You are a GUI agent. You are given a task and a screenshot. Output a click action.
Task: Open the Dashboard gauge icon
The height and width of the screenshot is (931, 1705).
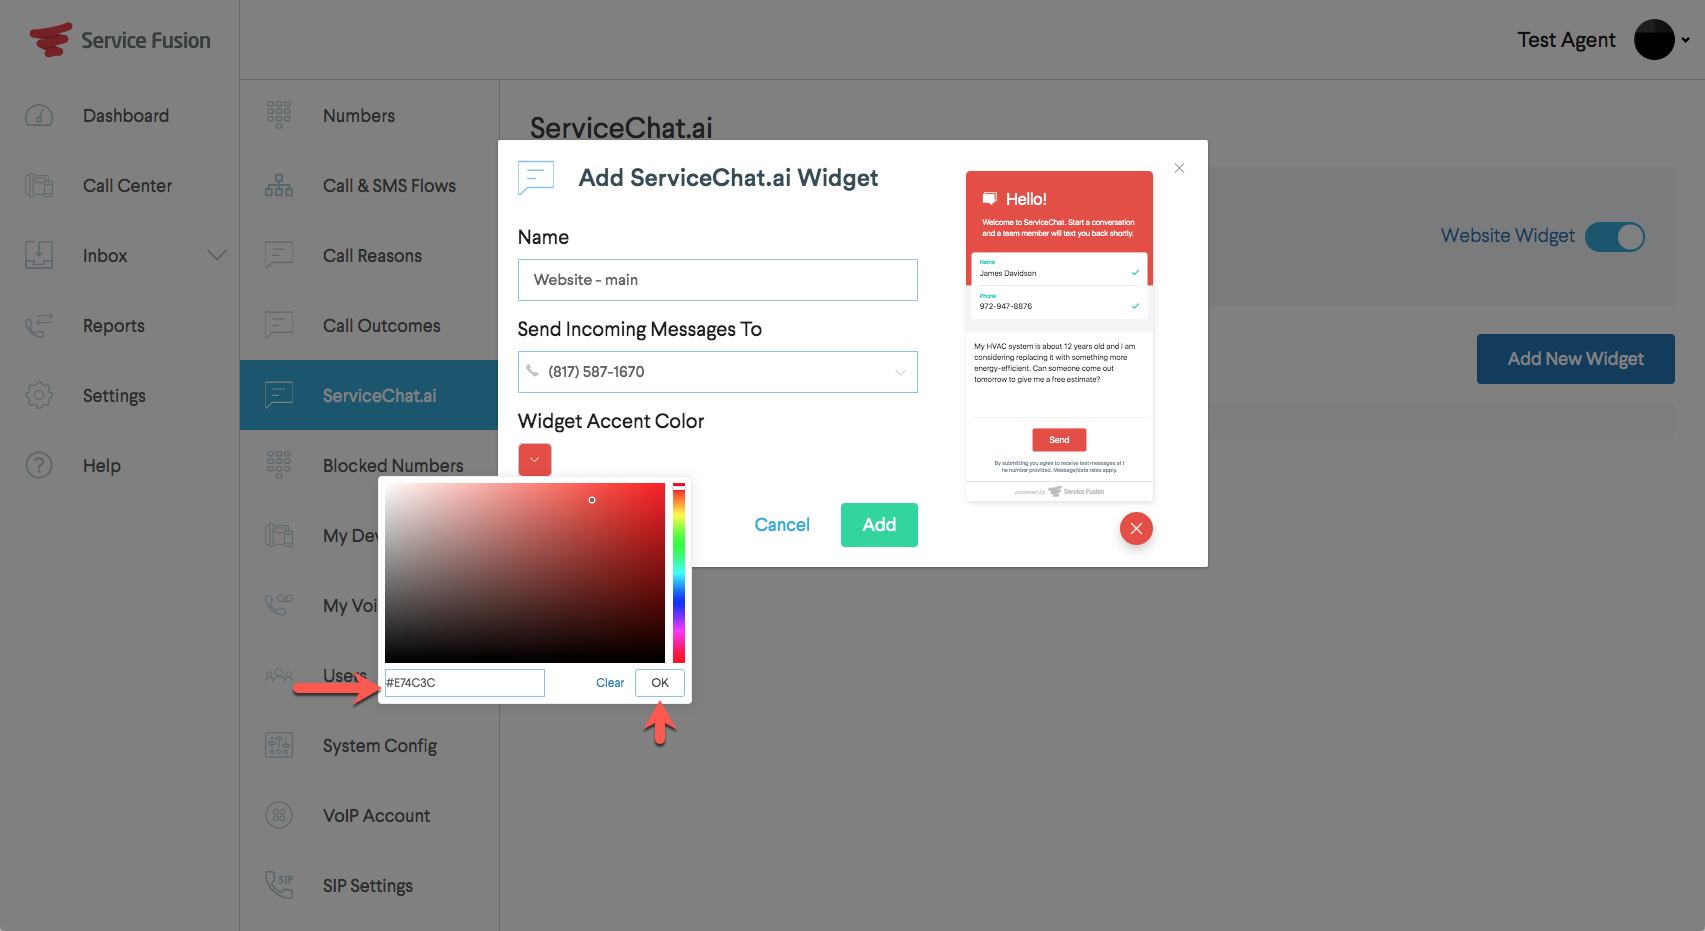[x=39, y=116]
